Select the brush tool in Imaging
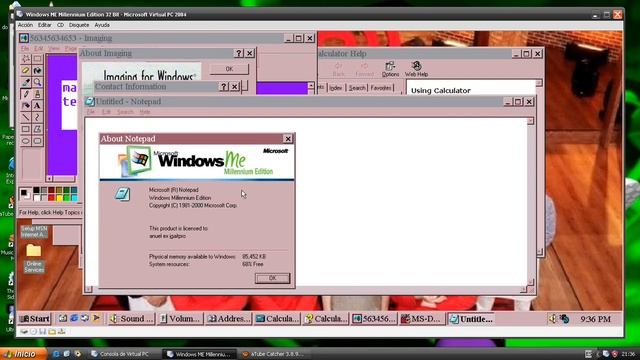Viewport: 640px width, 360px height. pos(37,94)
